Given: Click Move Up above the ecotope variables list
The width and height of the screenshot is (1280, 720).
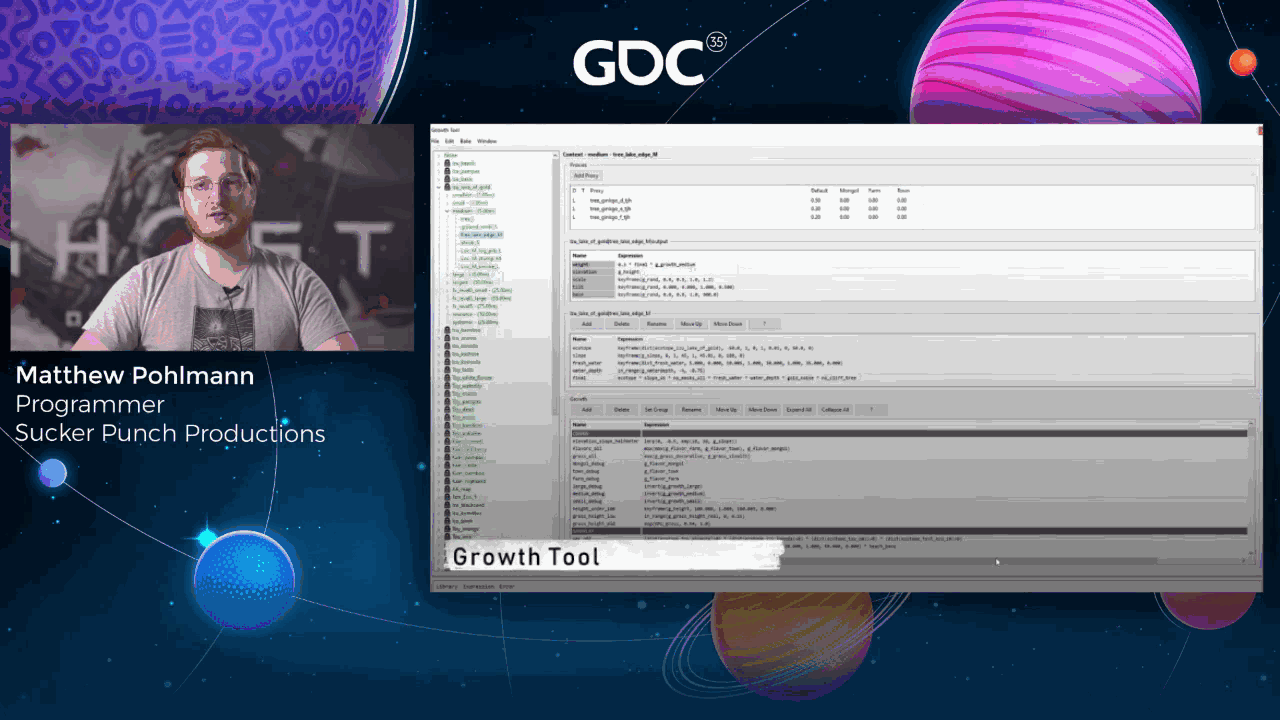Looking at the screenshot, I should 691,324.
